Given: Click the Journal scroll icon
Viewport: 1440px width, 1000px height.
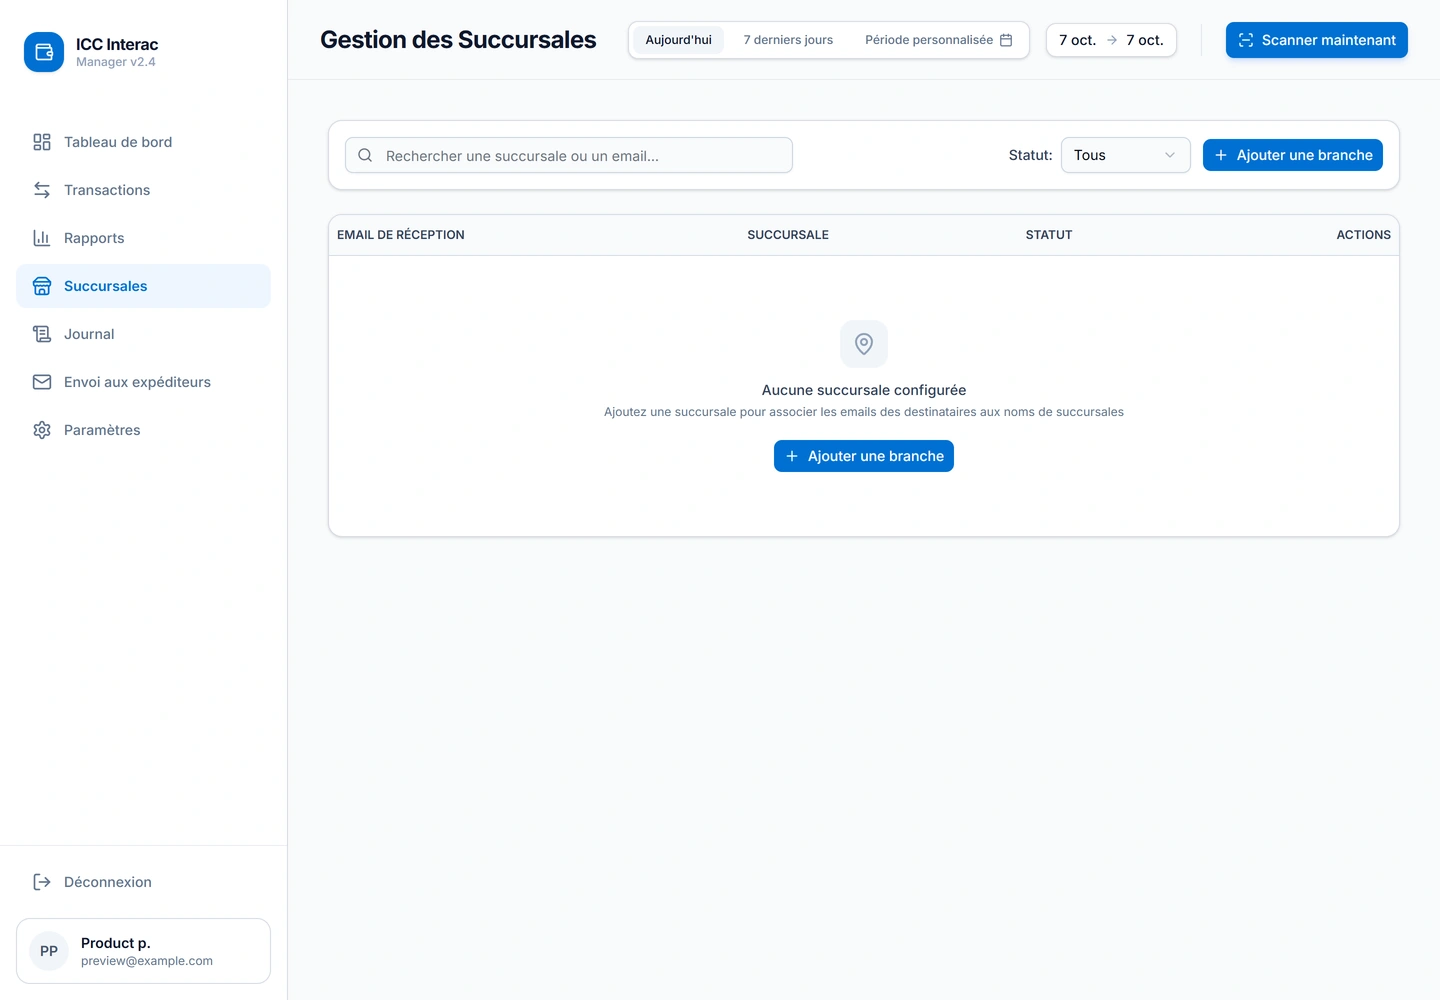Looking at the screenshot, I should click(42, 334).
